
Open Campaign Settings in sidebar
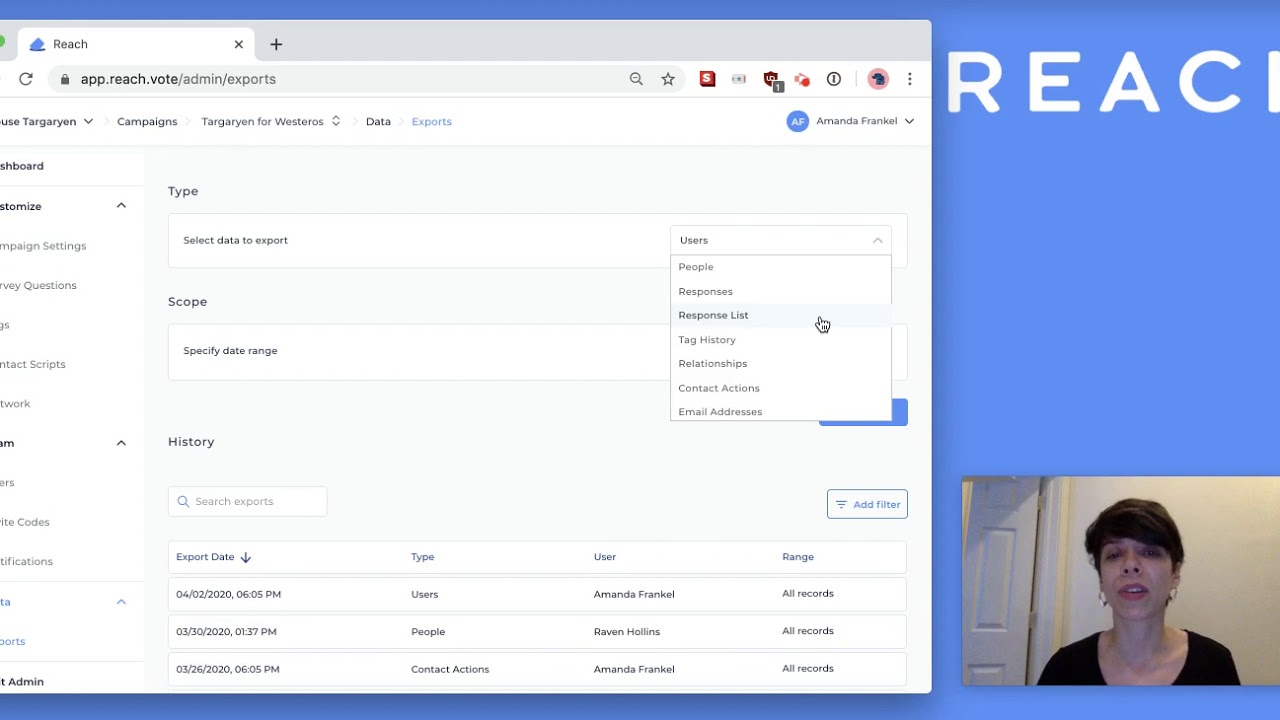[x=43, y=246]
